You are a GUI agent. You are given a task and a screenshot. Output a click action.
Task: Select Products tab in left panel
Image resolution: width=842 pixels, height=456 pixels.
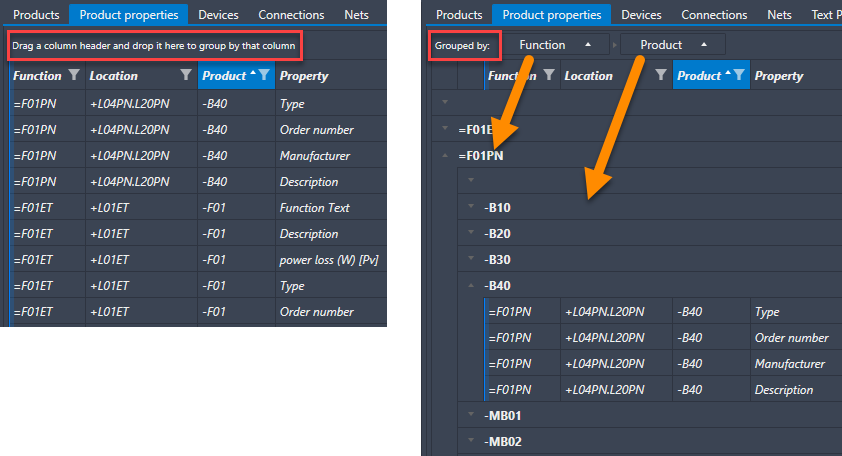pyautogui.click(x=35, y=15)
